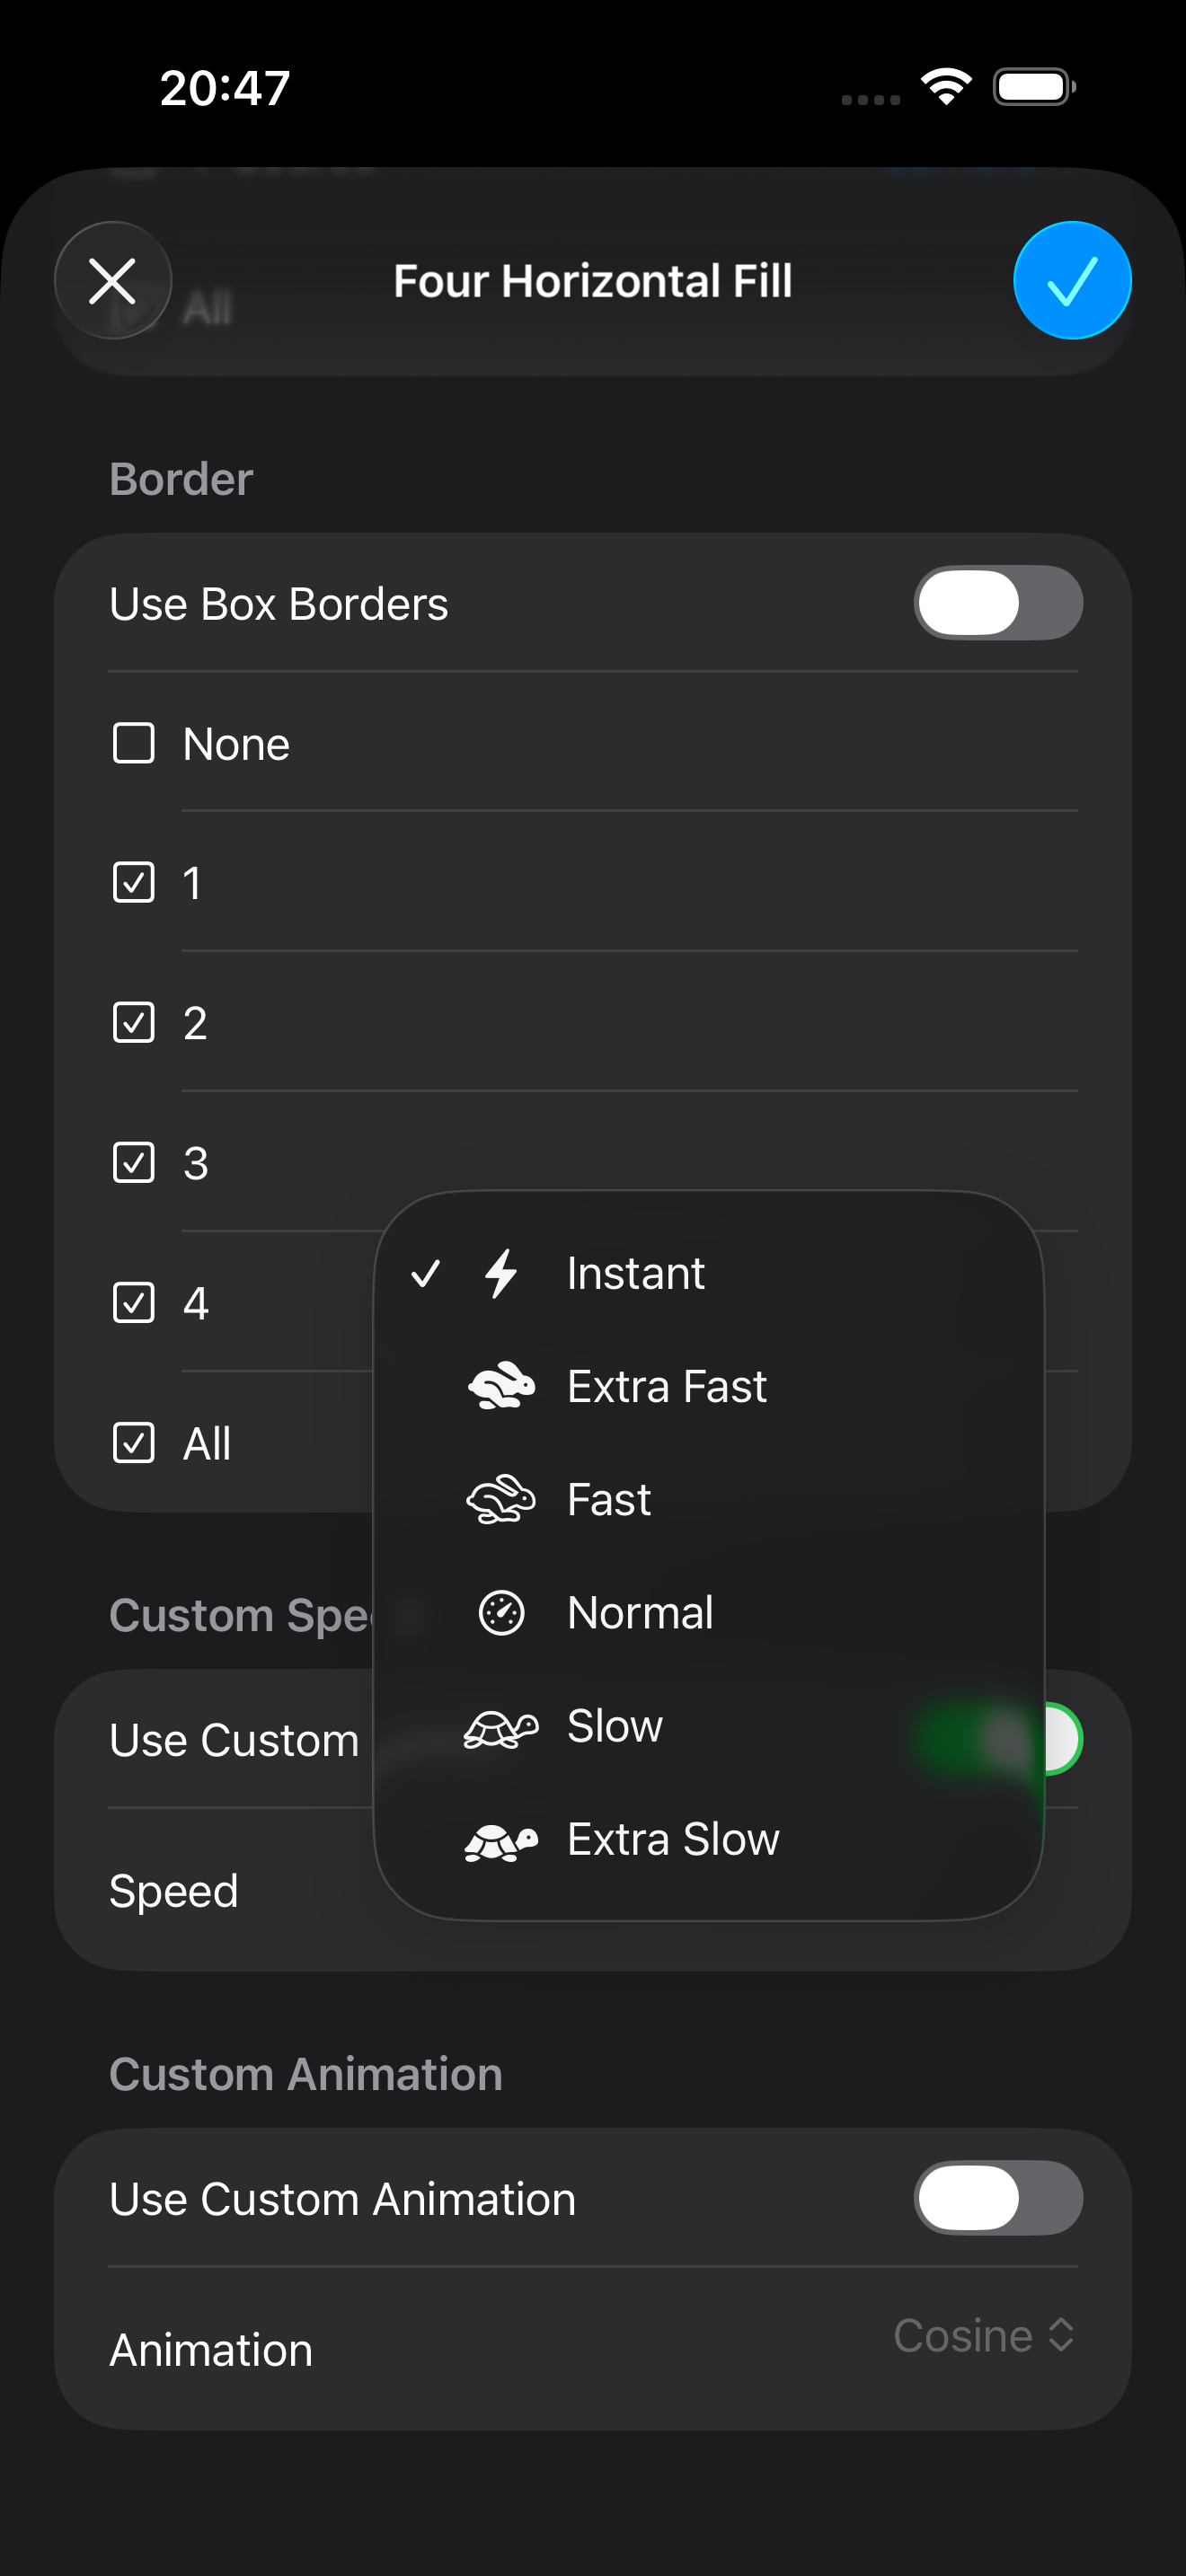Tap the Extra Slow filled tortoise icon
1186x2576 pixels.
click(x=501, y=1839)
